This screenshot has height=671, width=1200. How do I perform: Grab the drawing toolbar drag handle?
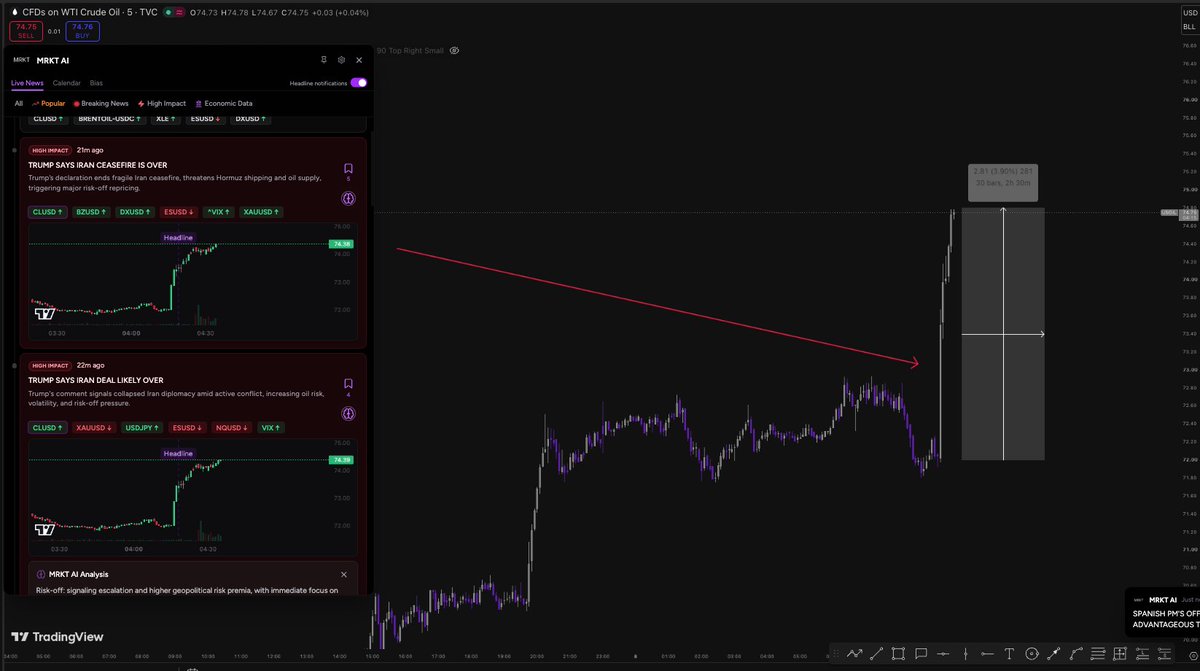(836, 654)
